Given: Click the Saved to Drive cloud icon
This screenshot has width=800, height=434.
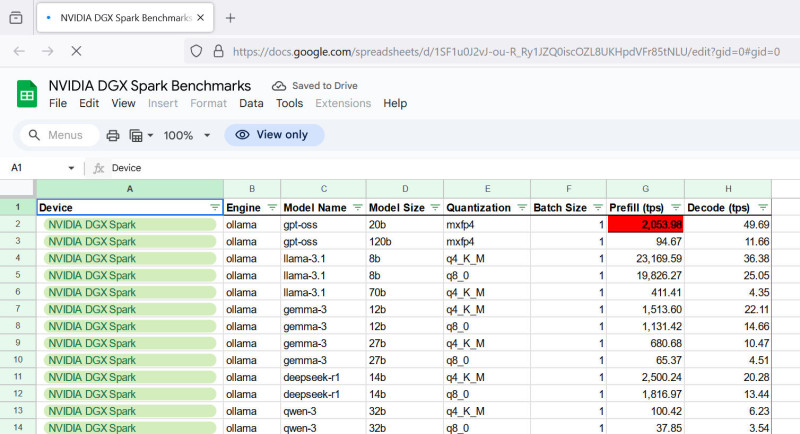Looking at the screenshot, I should 279,86.
